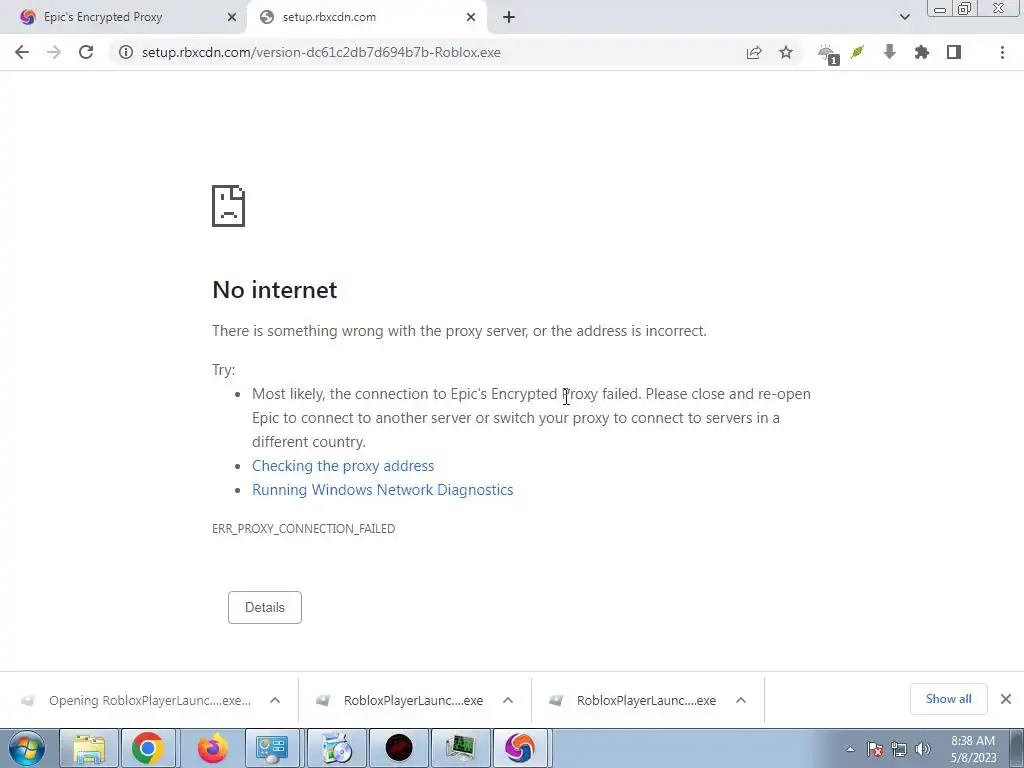Click the Details button

tap(264, 607)
